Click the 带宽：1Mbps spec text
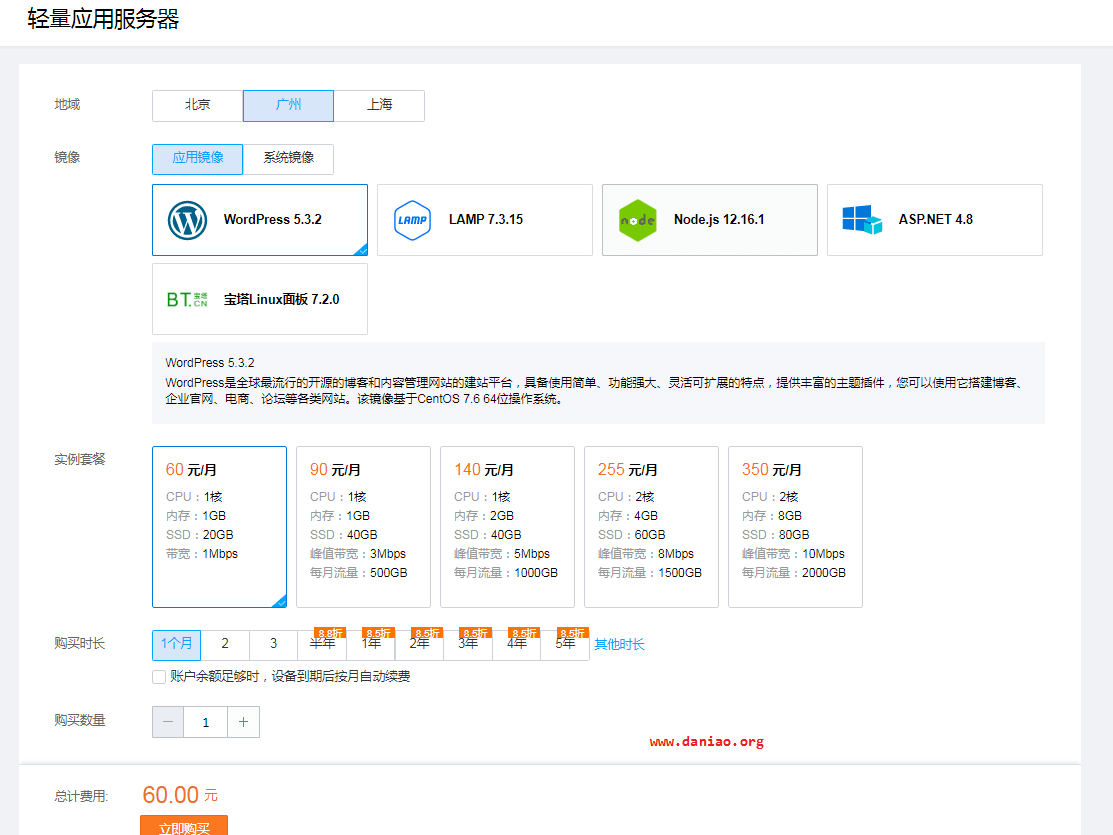This screenshot has width=1113, height=835. (x=202, y=554)
